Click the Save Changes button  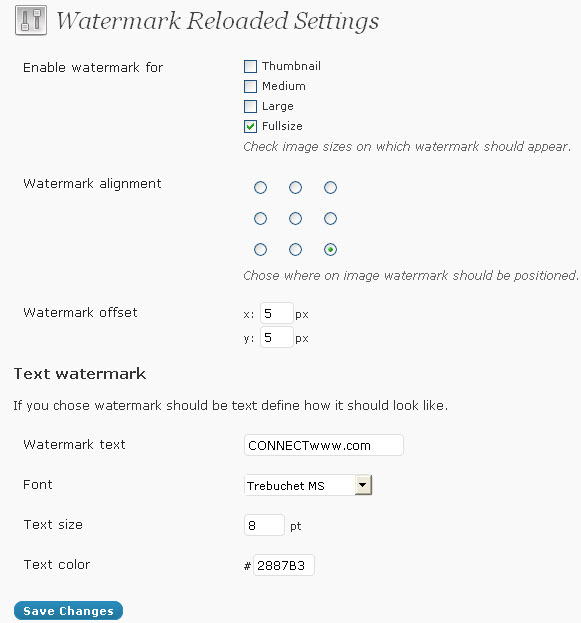pos(68,611)
